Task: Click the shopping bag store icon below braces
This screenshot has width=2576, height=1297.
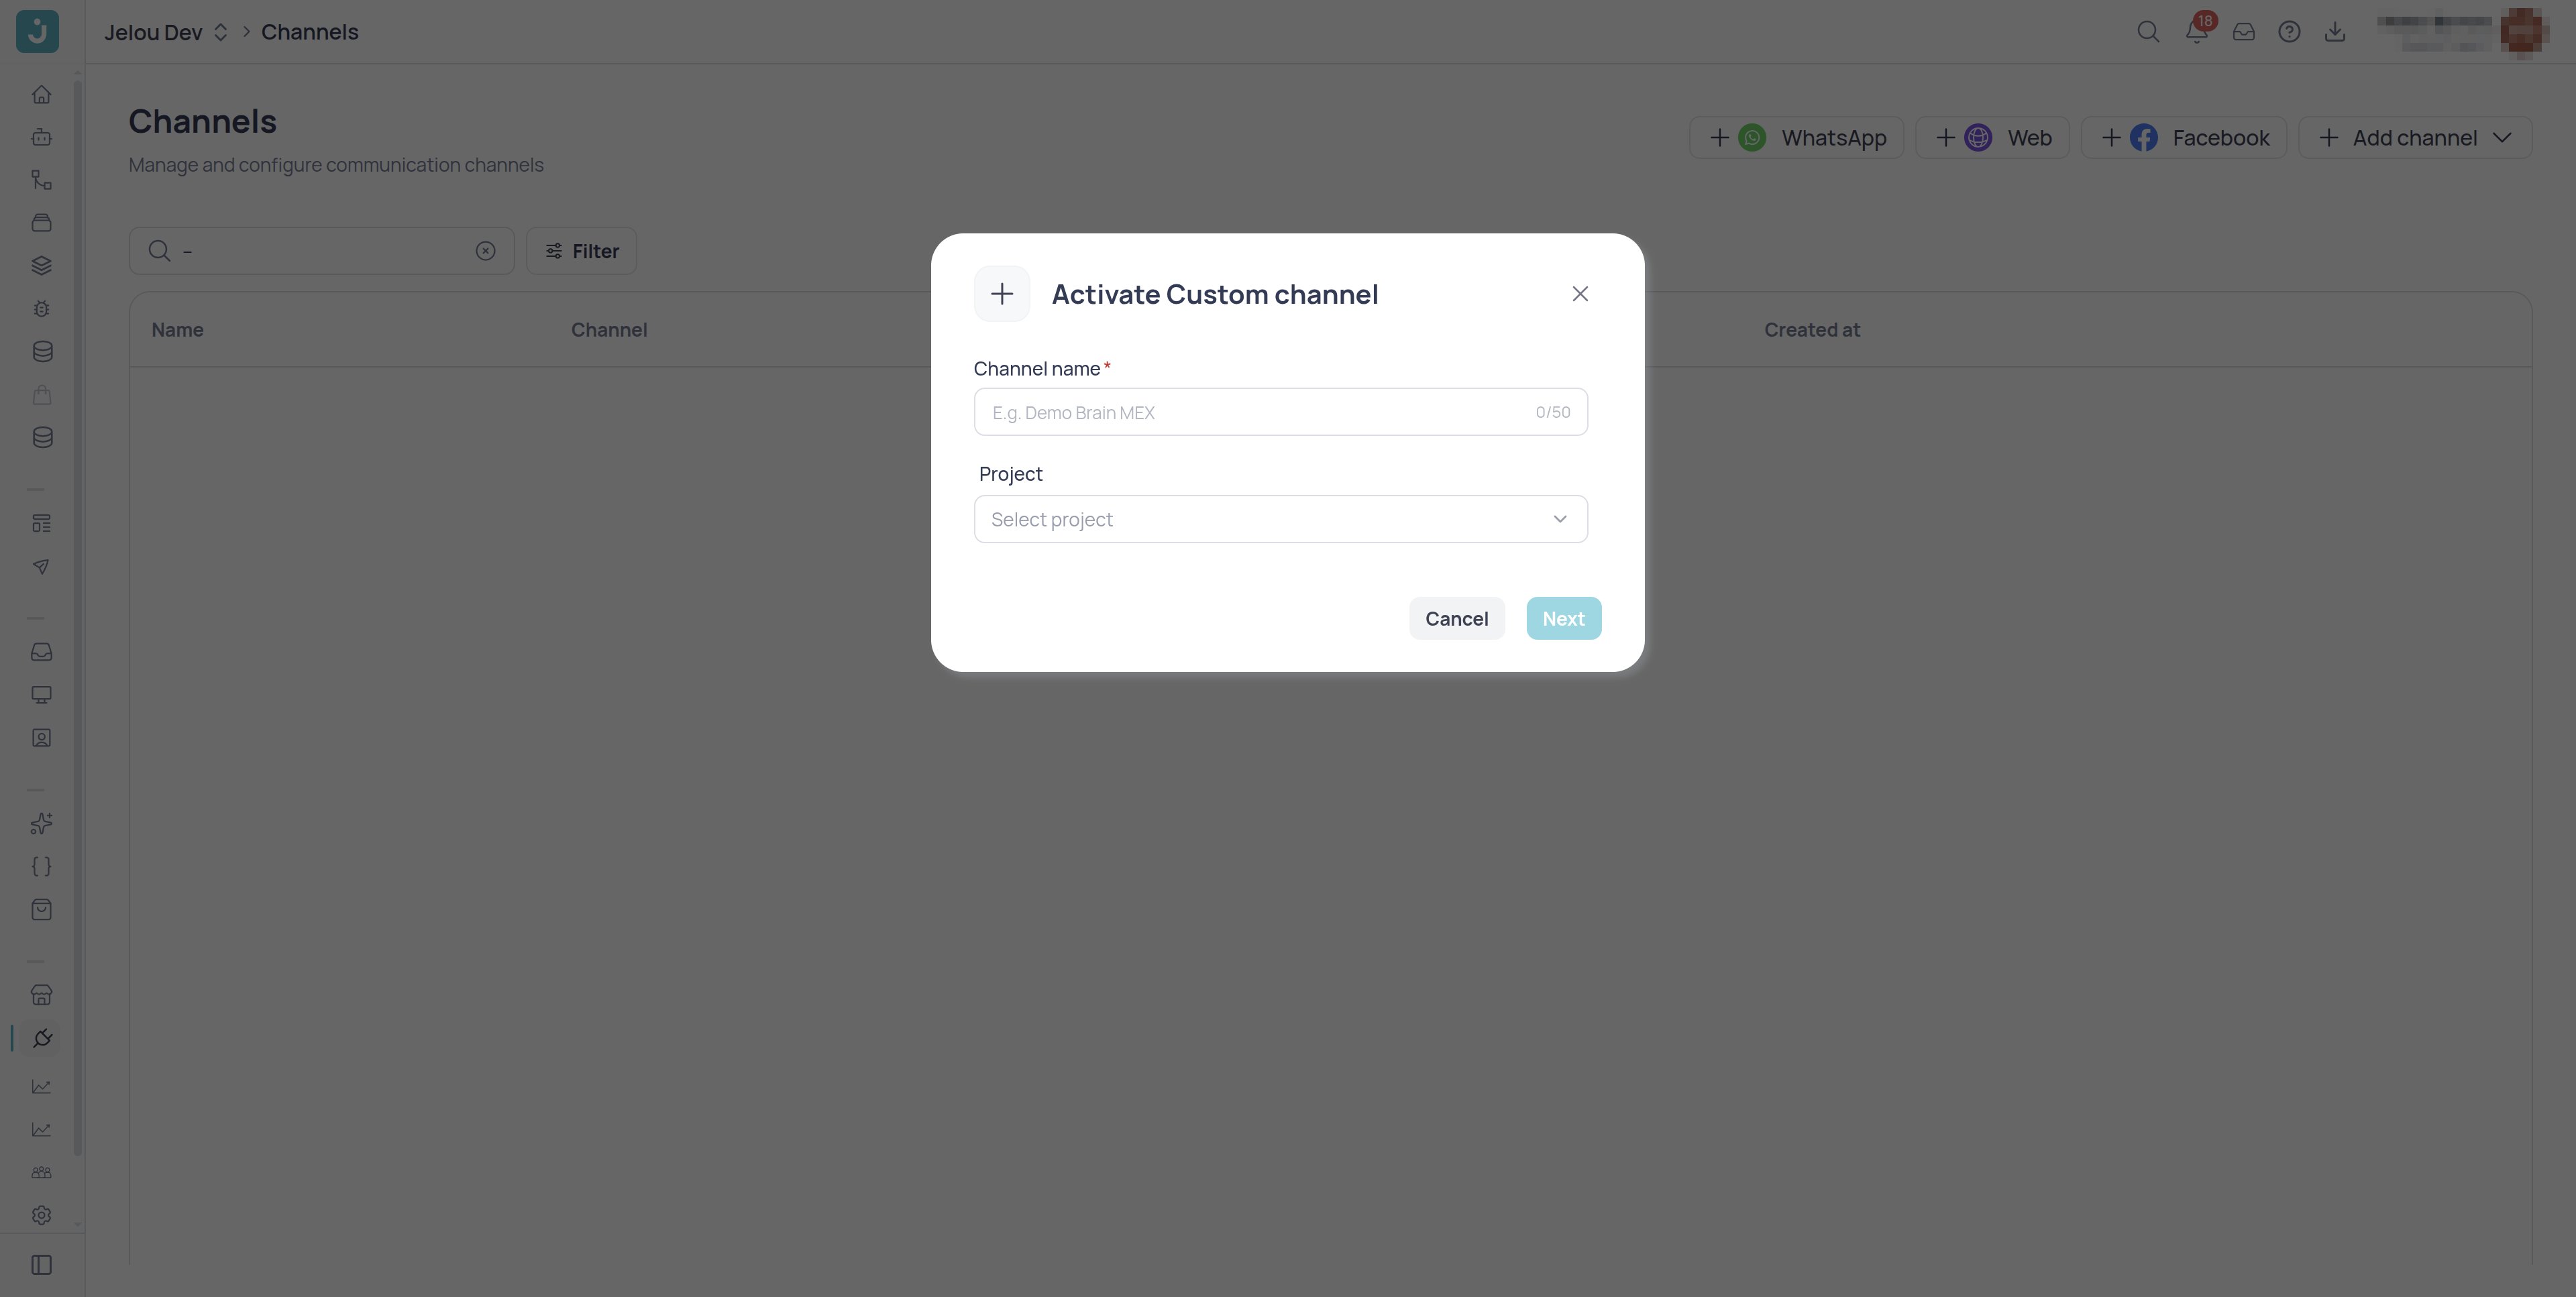Action: point(41,910)
